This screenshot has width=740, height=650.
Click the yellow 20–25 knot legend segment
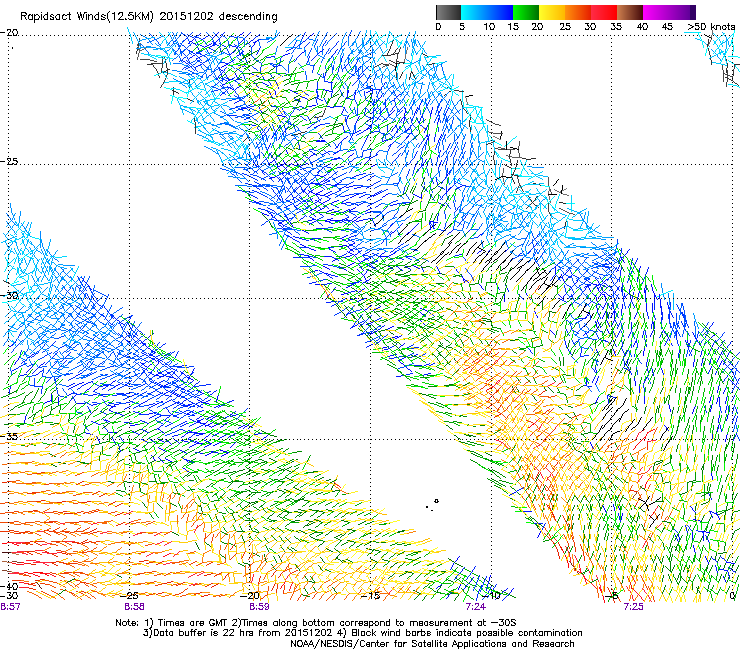click(552, 12)
